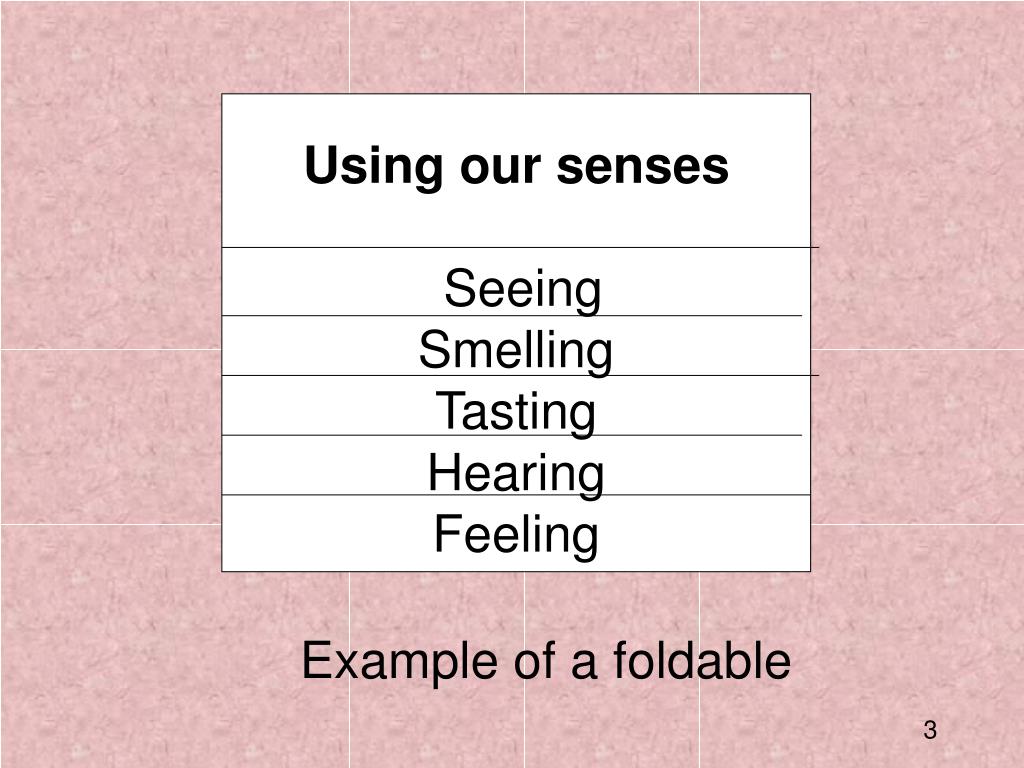
Task: Click the letter 'a' in the caption
Action: (x=584, y=665)
